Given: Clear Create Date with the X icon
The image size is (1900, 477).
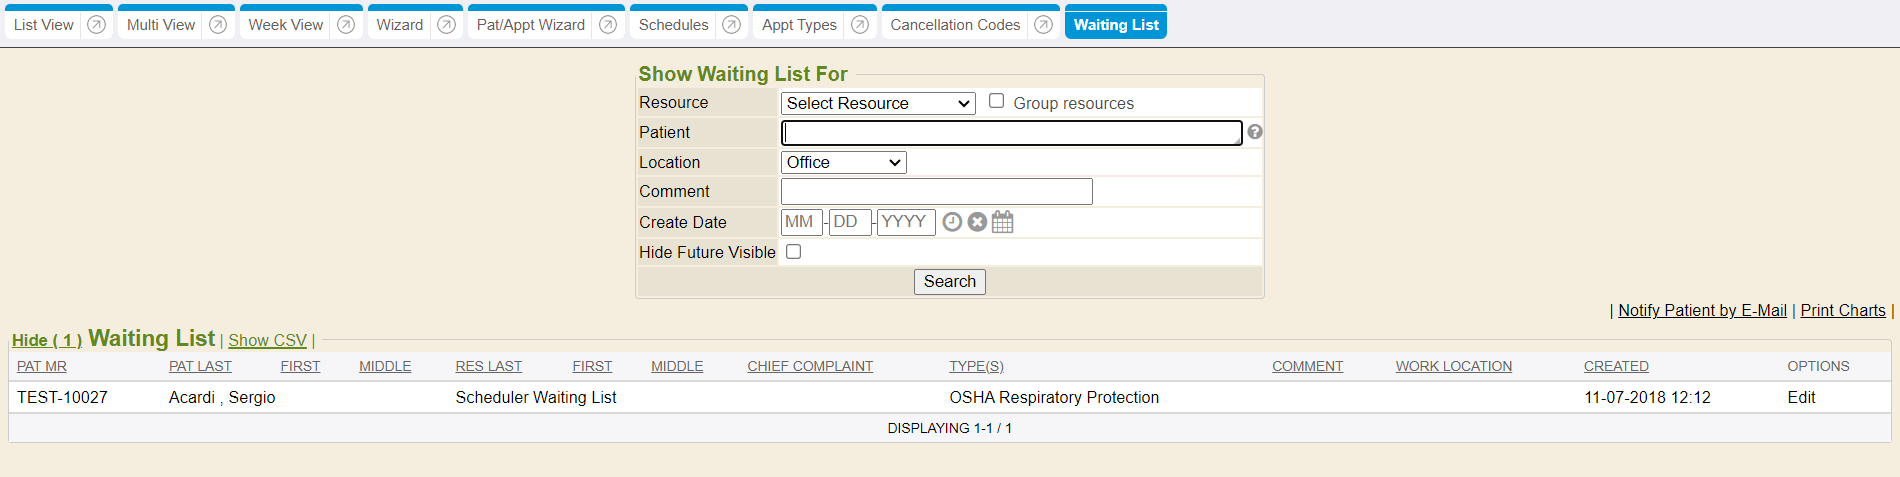Looking at the screenshot, I should point(977,222).
